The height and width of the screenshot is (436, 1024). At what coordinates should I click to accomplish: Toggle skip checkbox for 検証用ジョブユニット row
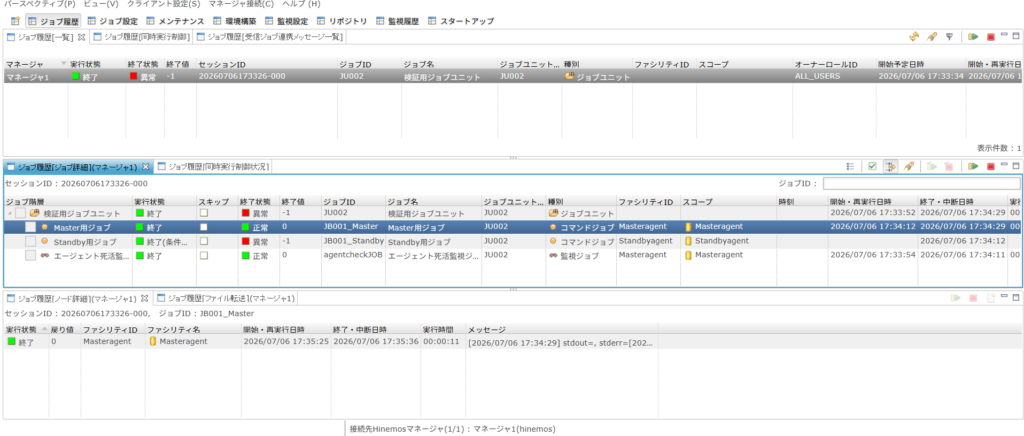pyautogui.click(x=204, y=213)
